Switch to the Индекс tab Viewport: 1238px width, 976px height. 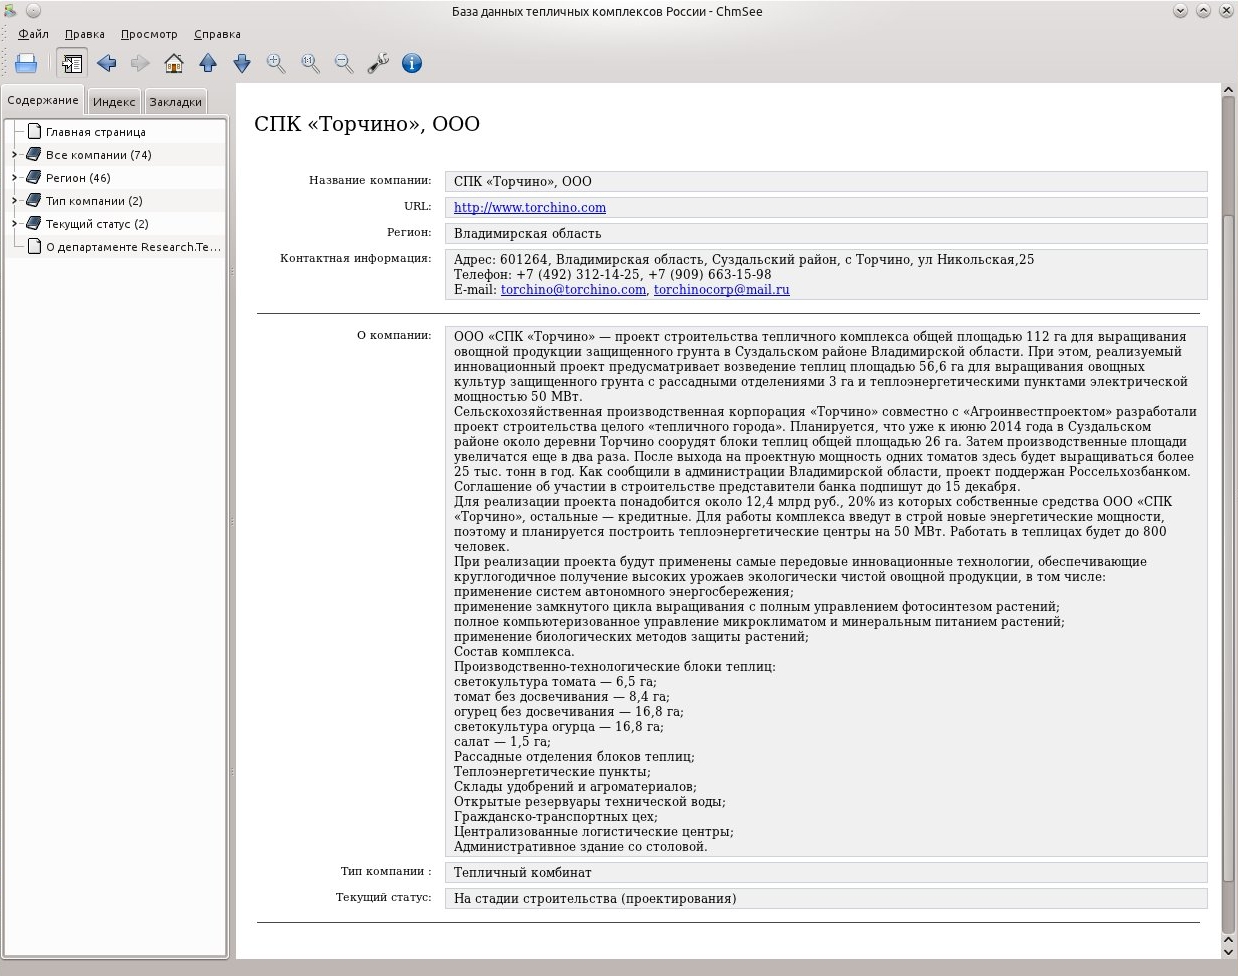pyautogui.click(x=114, y=102)
